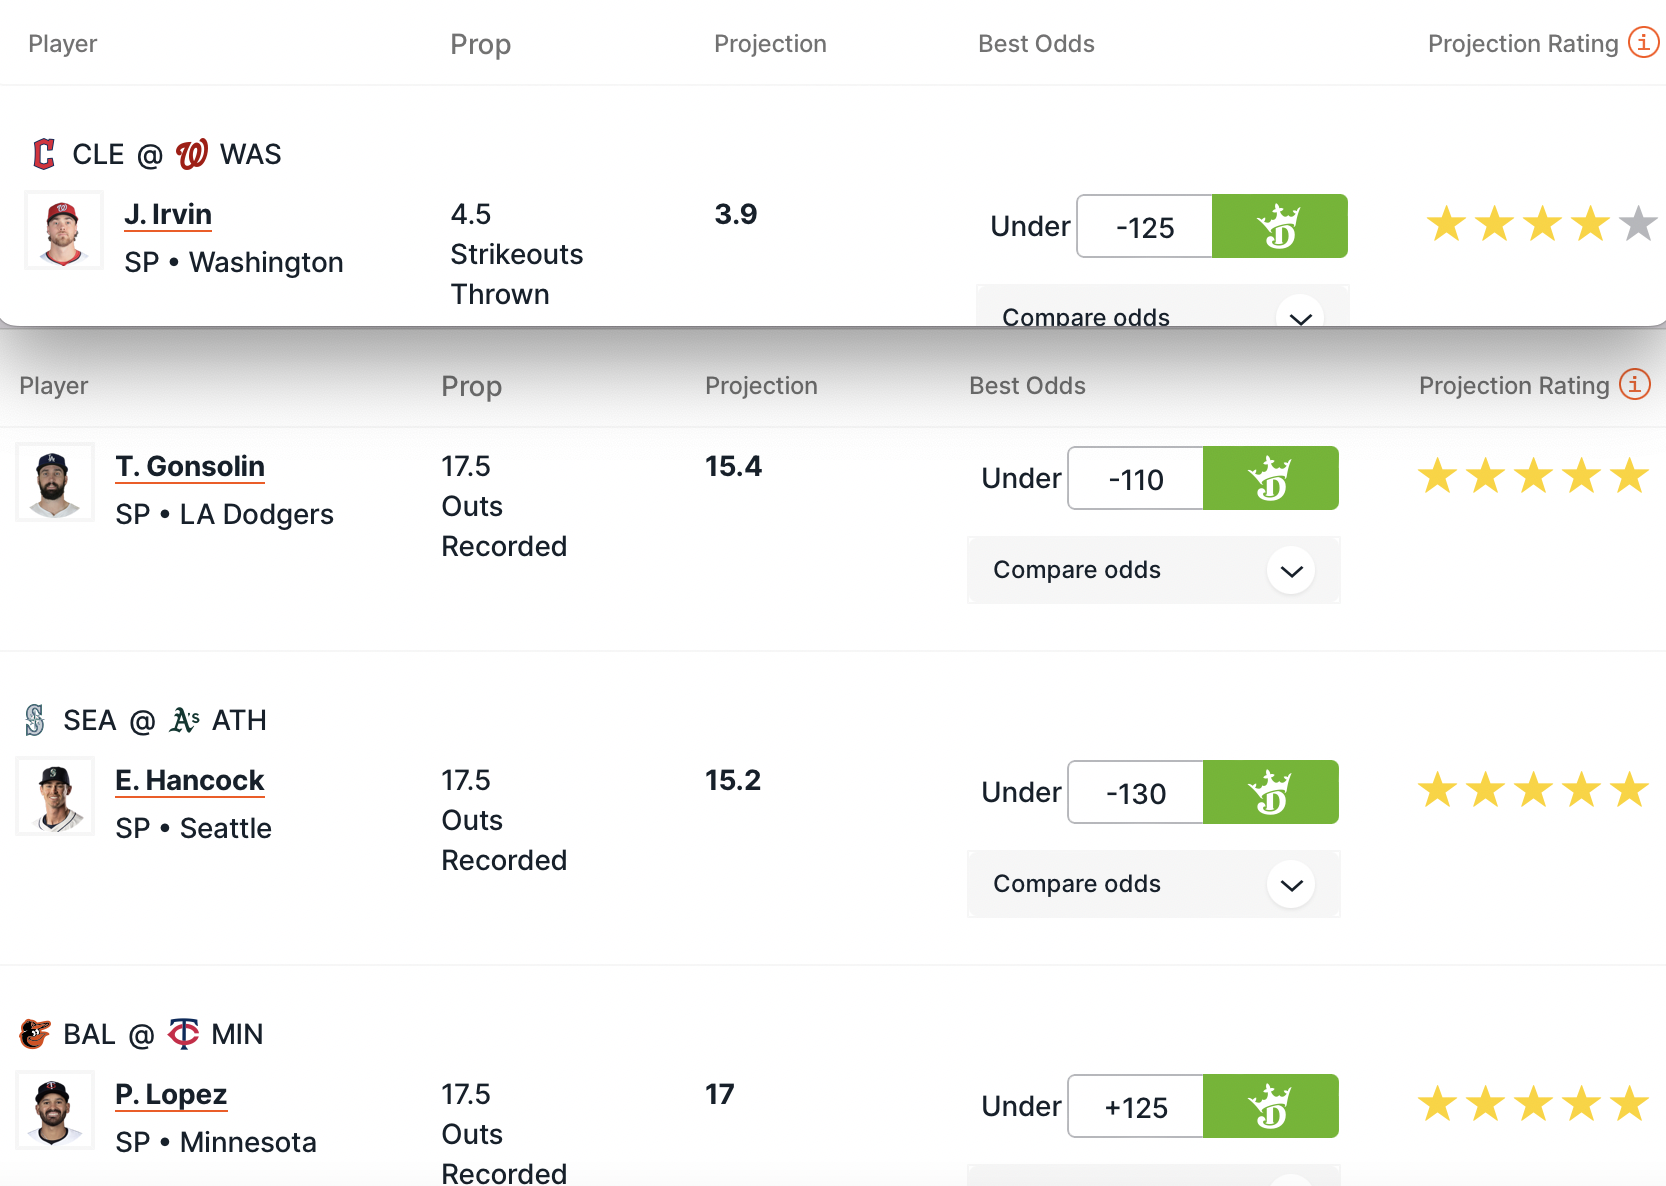Click the Baltimore Orioles team logo
Viewport: 1666px width, 1186px height.
click(35, 1033)
